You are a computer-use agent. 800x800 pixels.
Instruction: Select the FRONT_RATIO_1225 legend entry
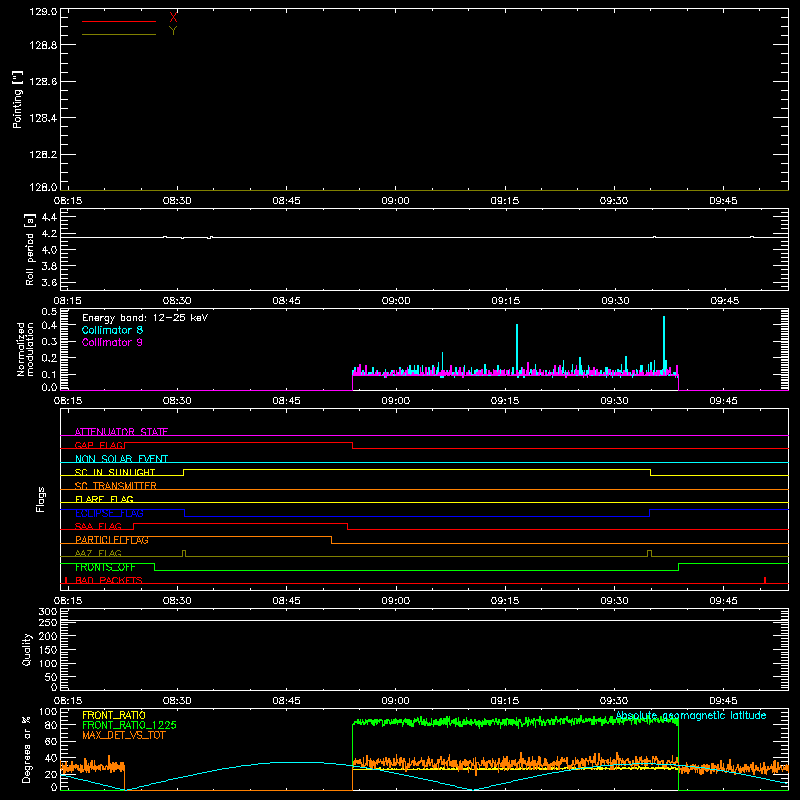pyautogui.click(x=129, y=725)
